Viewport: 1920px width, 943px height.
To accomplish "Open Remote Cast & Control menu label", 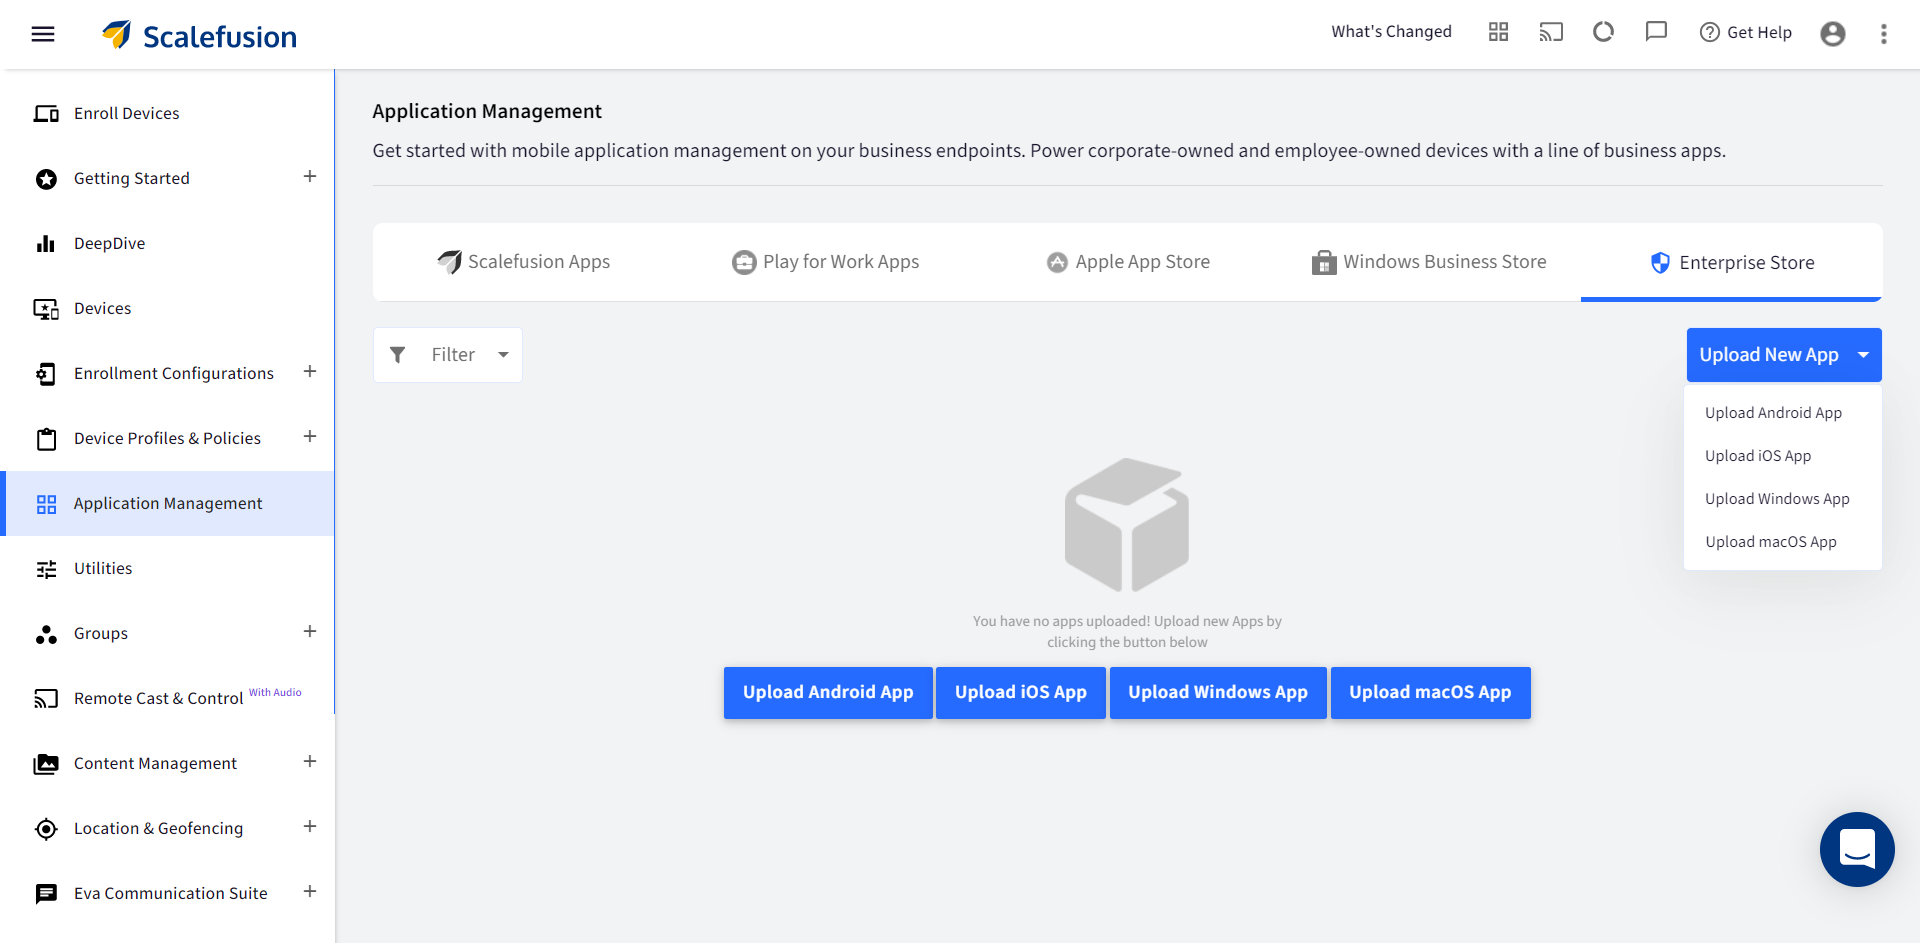I will pos(159,699).
